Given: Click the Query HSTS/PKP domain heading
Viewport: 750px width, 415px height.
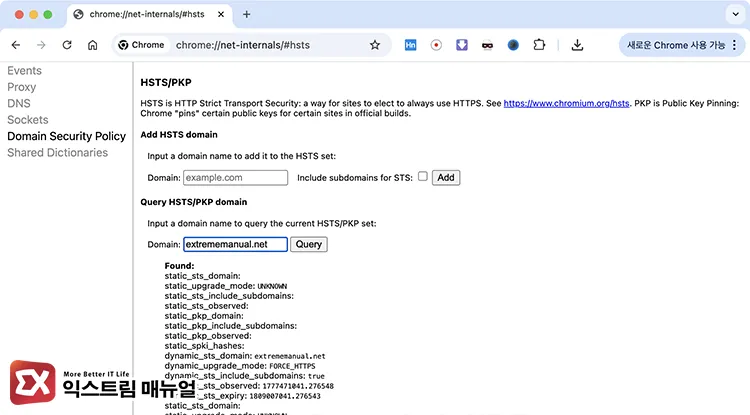Looking at the screenshot, I should 194,202.
